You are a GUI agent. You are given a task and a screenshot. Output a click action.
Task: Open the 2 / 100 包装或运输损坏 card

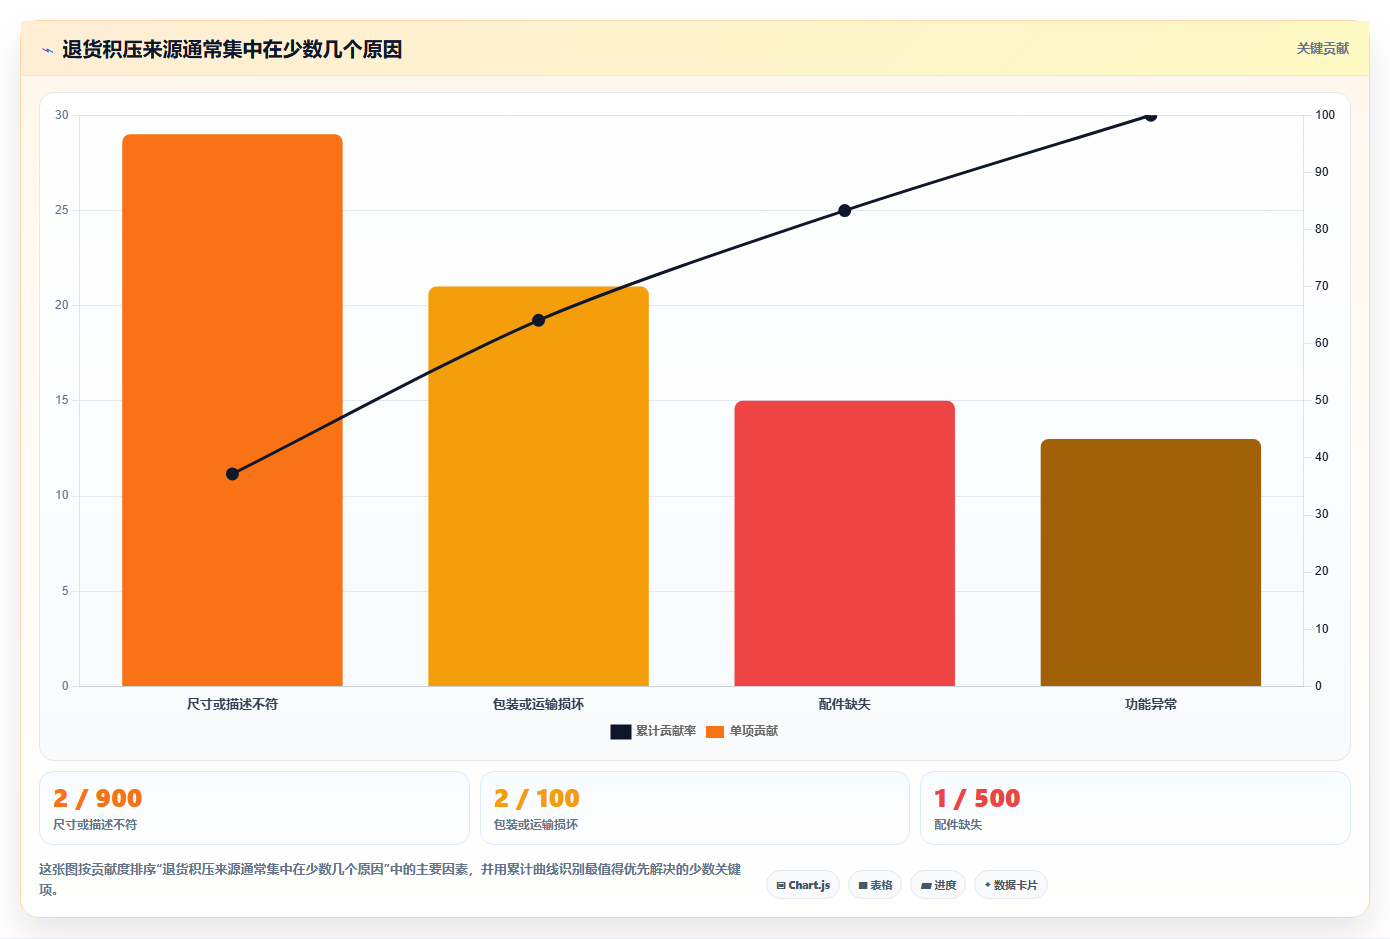pos(695,808)
